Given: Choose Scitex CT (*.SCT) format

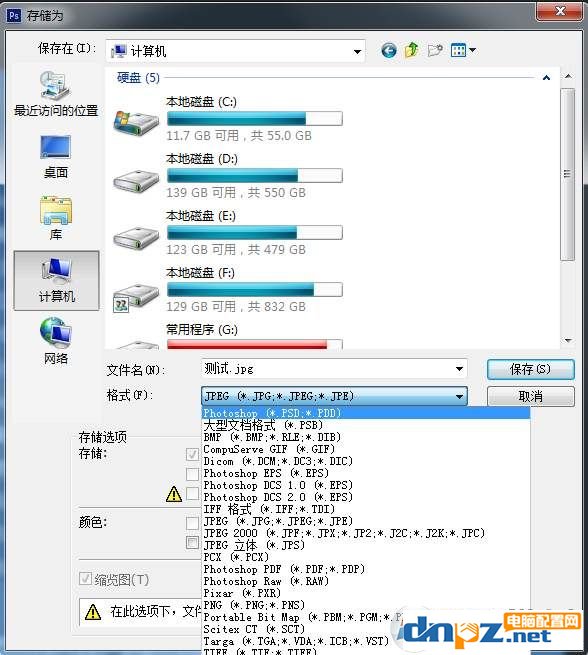Looking at the screenshot, I should 366,630.
